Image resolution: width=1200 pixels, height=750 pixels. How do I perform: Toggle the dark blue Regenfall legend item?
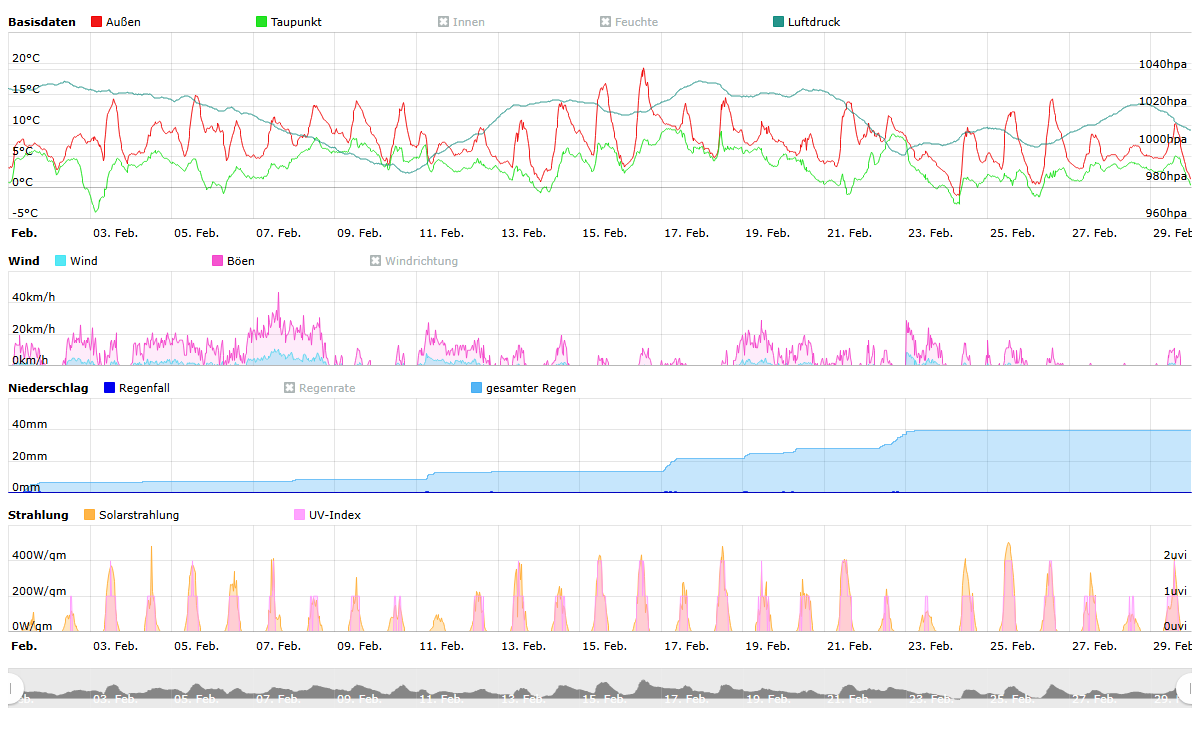pos(110,388)
